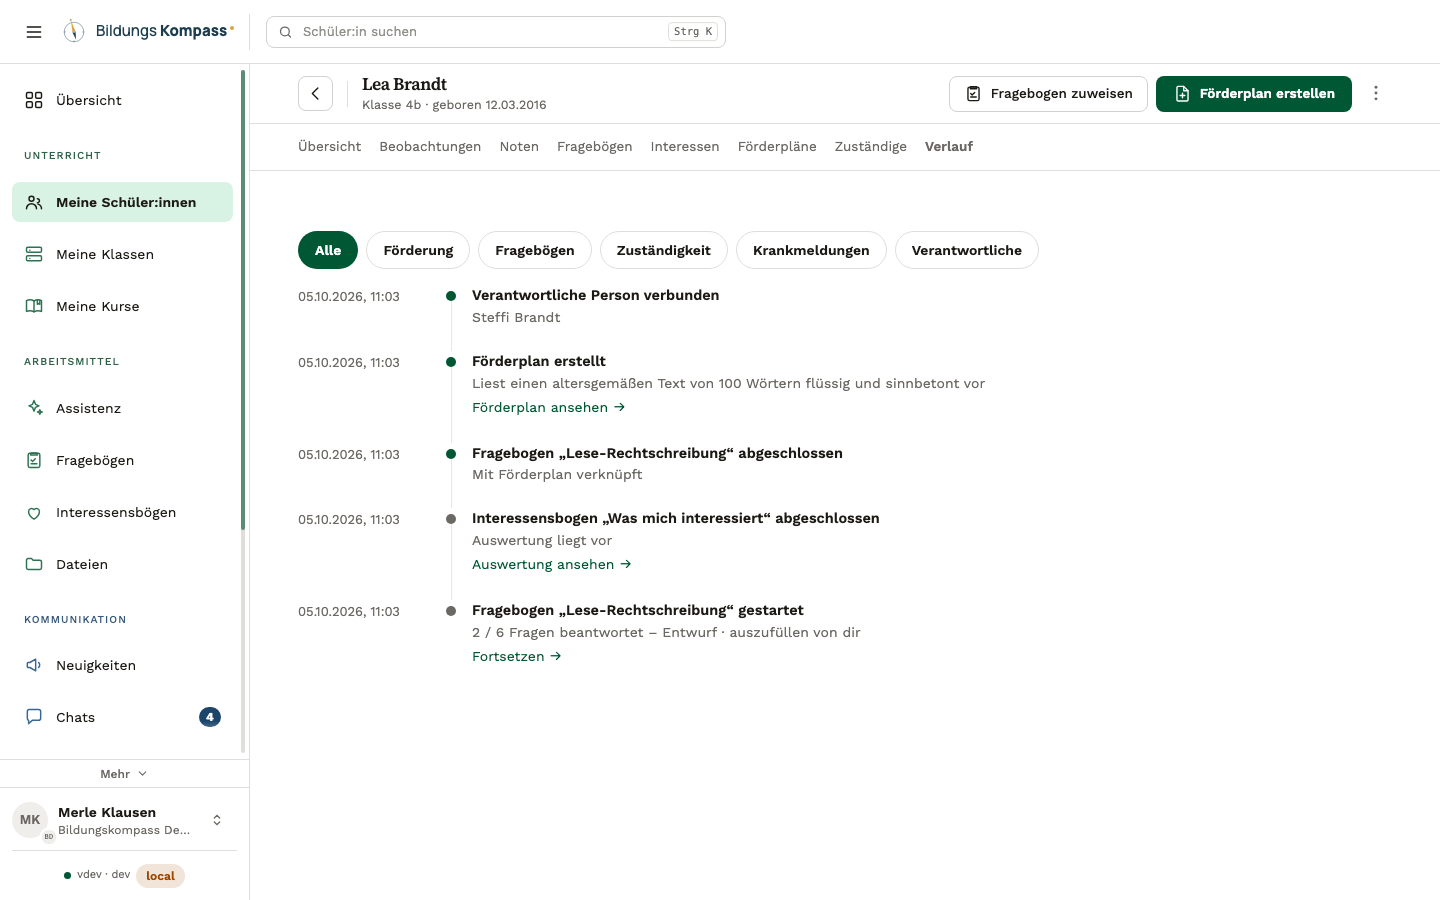
Task: Switch to the Beobachtungen tab
Action: (430, 147)
